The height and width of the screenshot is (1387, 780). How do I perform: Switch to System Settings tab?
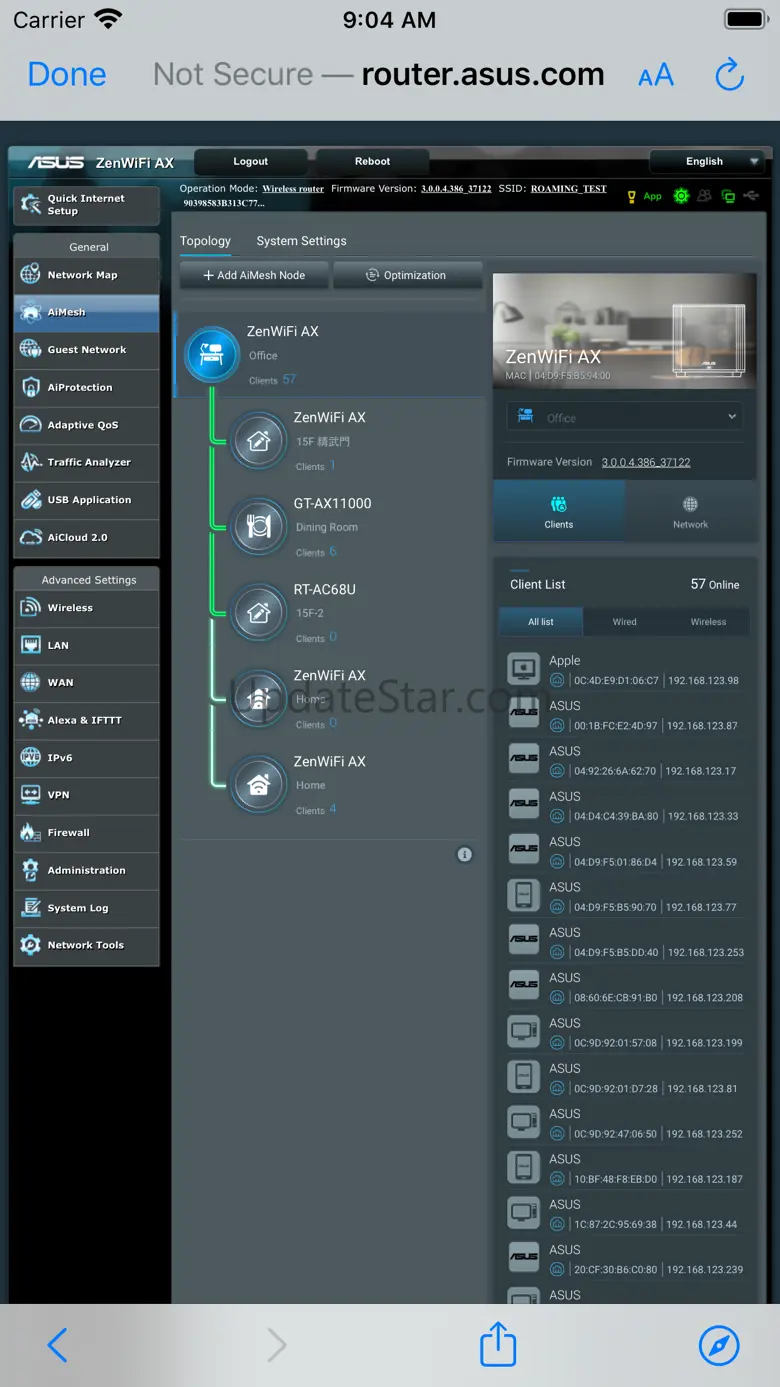coord(302,241)
